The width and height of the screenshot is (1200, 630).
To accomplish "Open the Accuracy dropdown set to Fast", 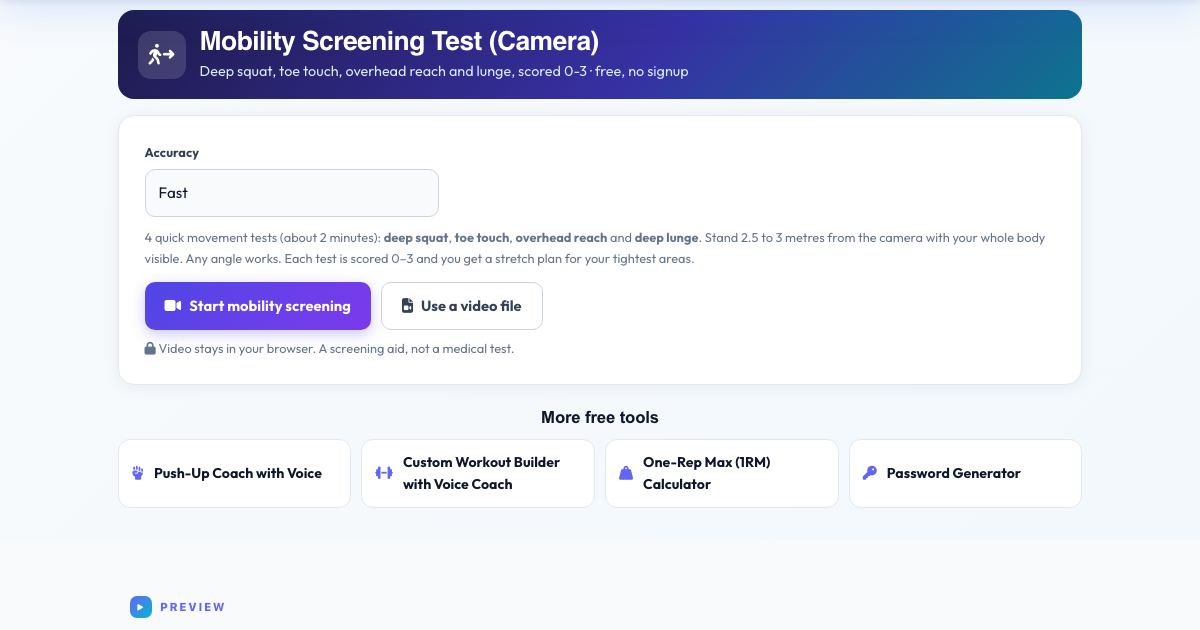I will [x=292, y=193].
